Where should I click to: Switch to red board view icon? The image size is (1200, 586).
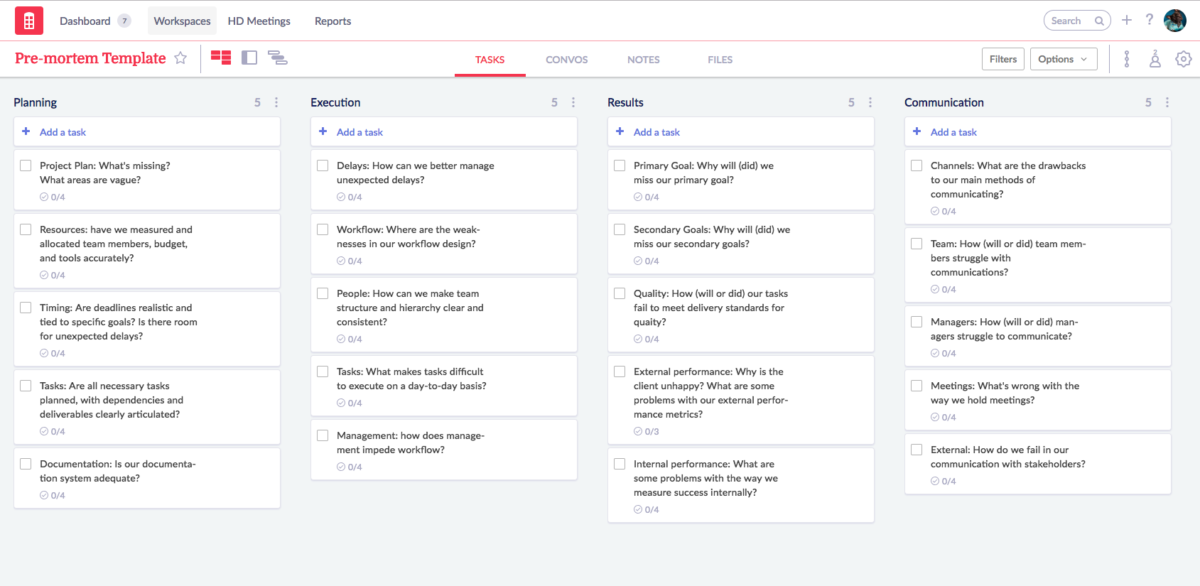coord(221,58)
